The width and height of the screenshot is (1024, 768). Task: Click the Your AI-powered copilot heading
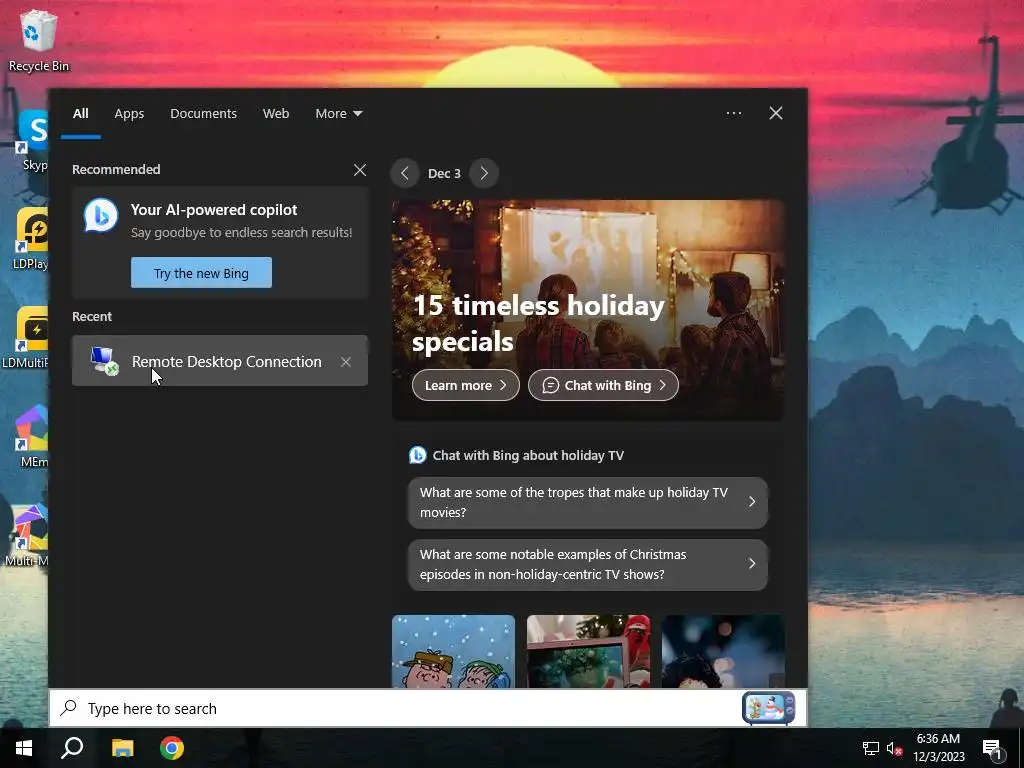click(214, 210)
